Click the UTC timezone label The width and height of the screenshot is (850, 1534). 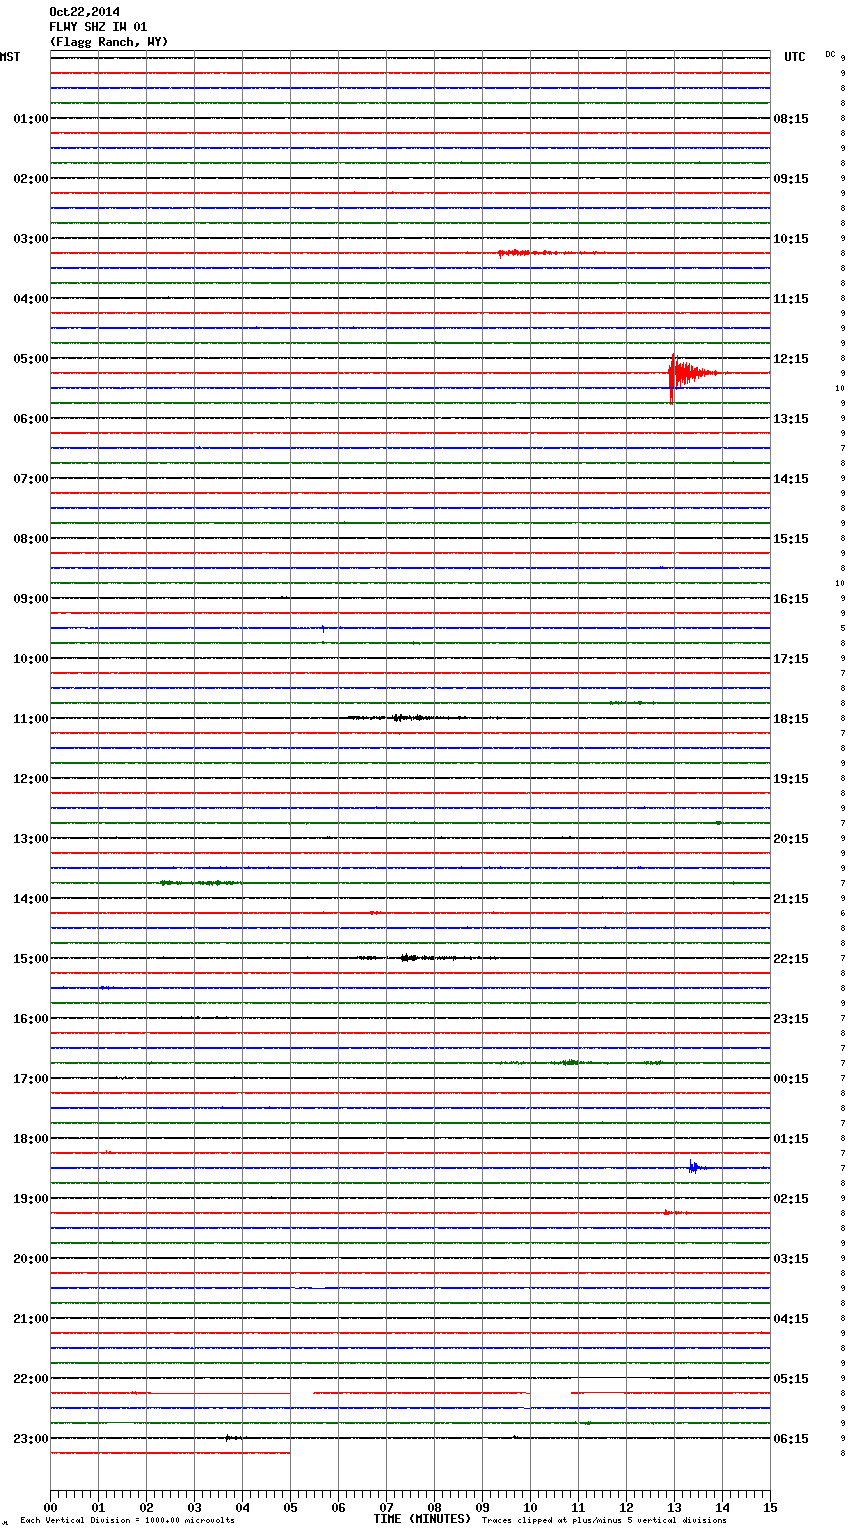(x=795, y=57)
